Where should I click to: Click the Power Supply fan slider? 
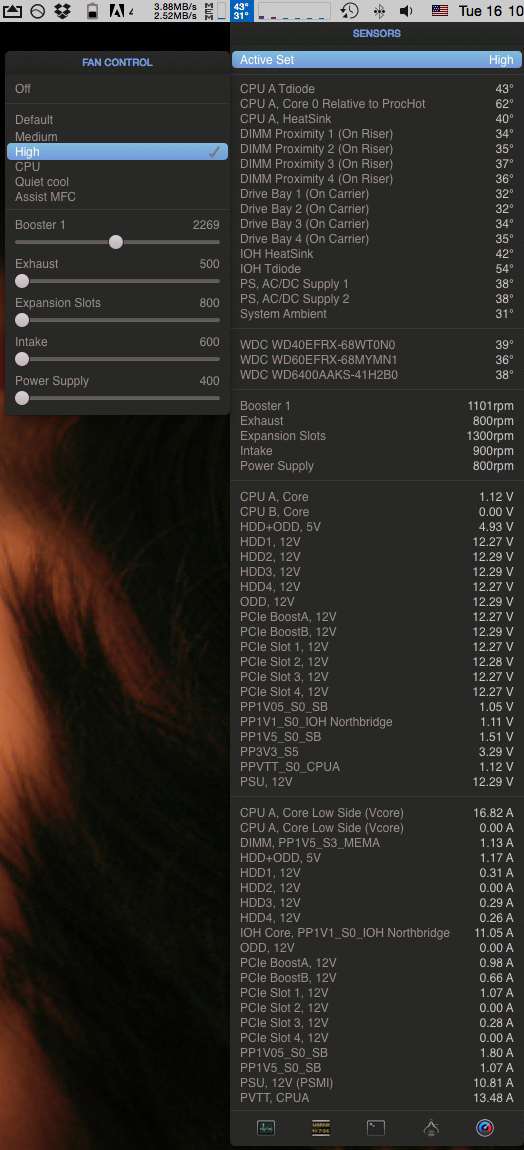tap(117, 398)
